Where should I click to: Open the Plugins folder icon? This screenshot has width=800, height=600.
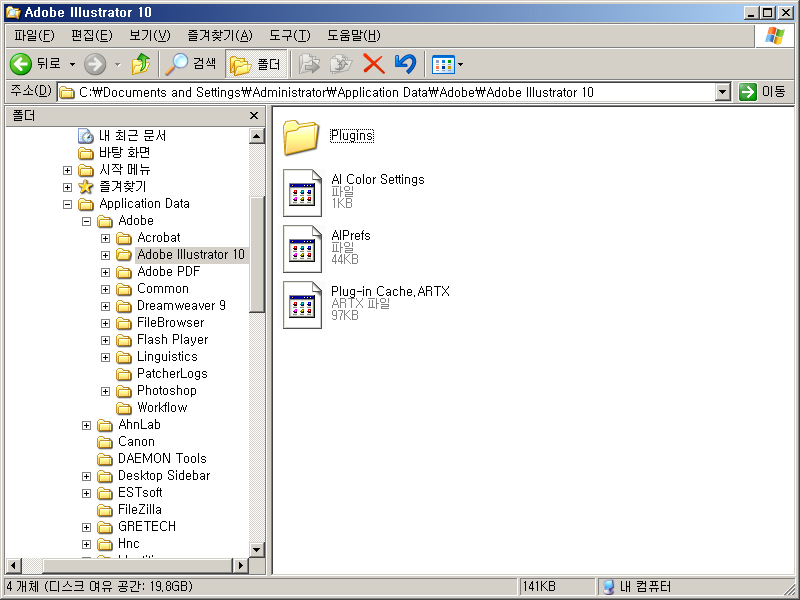[301, 137]
